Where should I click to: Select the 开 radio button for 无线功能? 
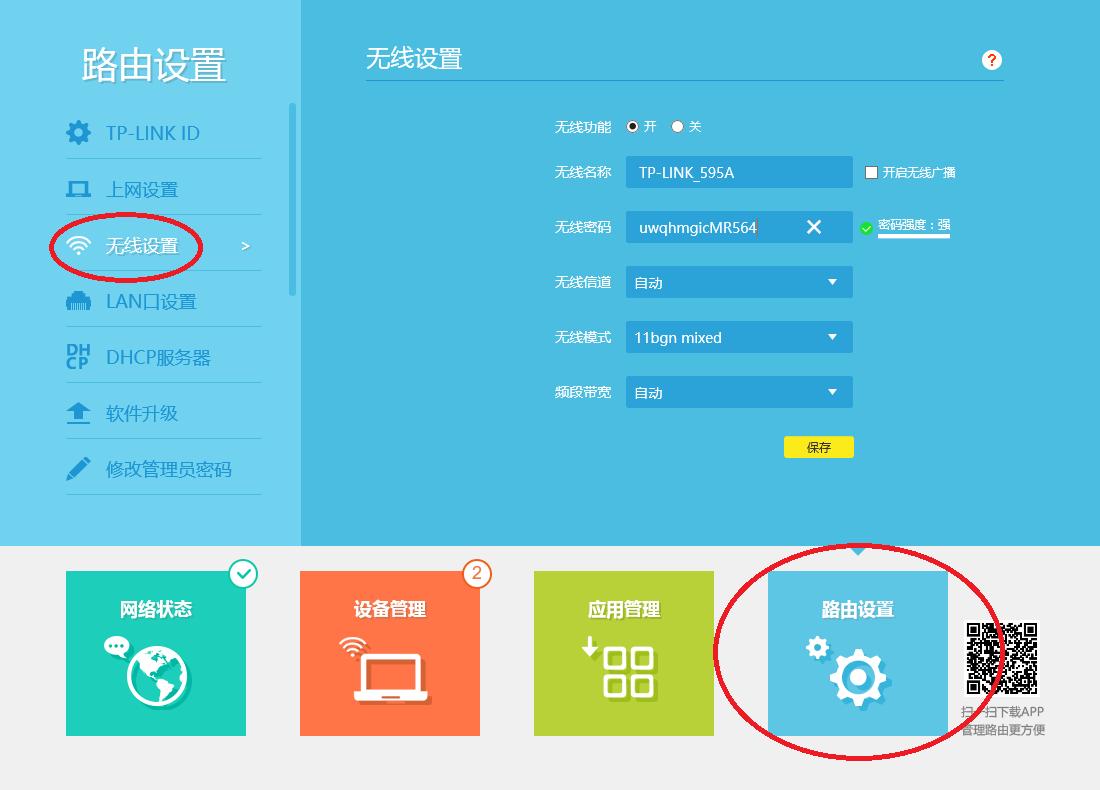[x=632, y=126]
